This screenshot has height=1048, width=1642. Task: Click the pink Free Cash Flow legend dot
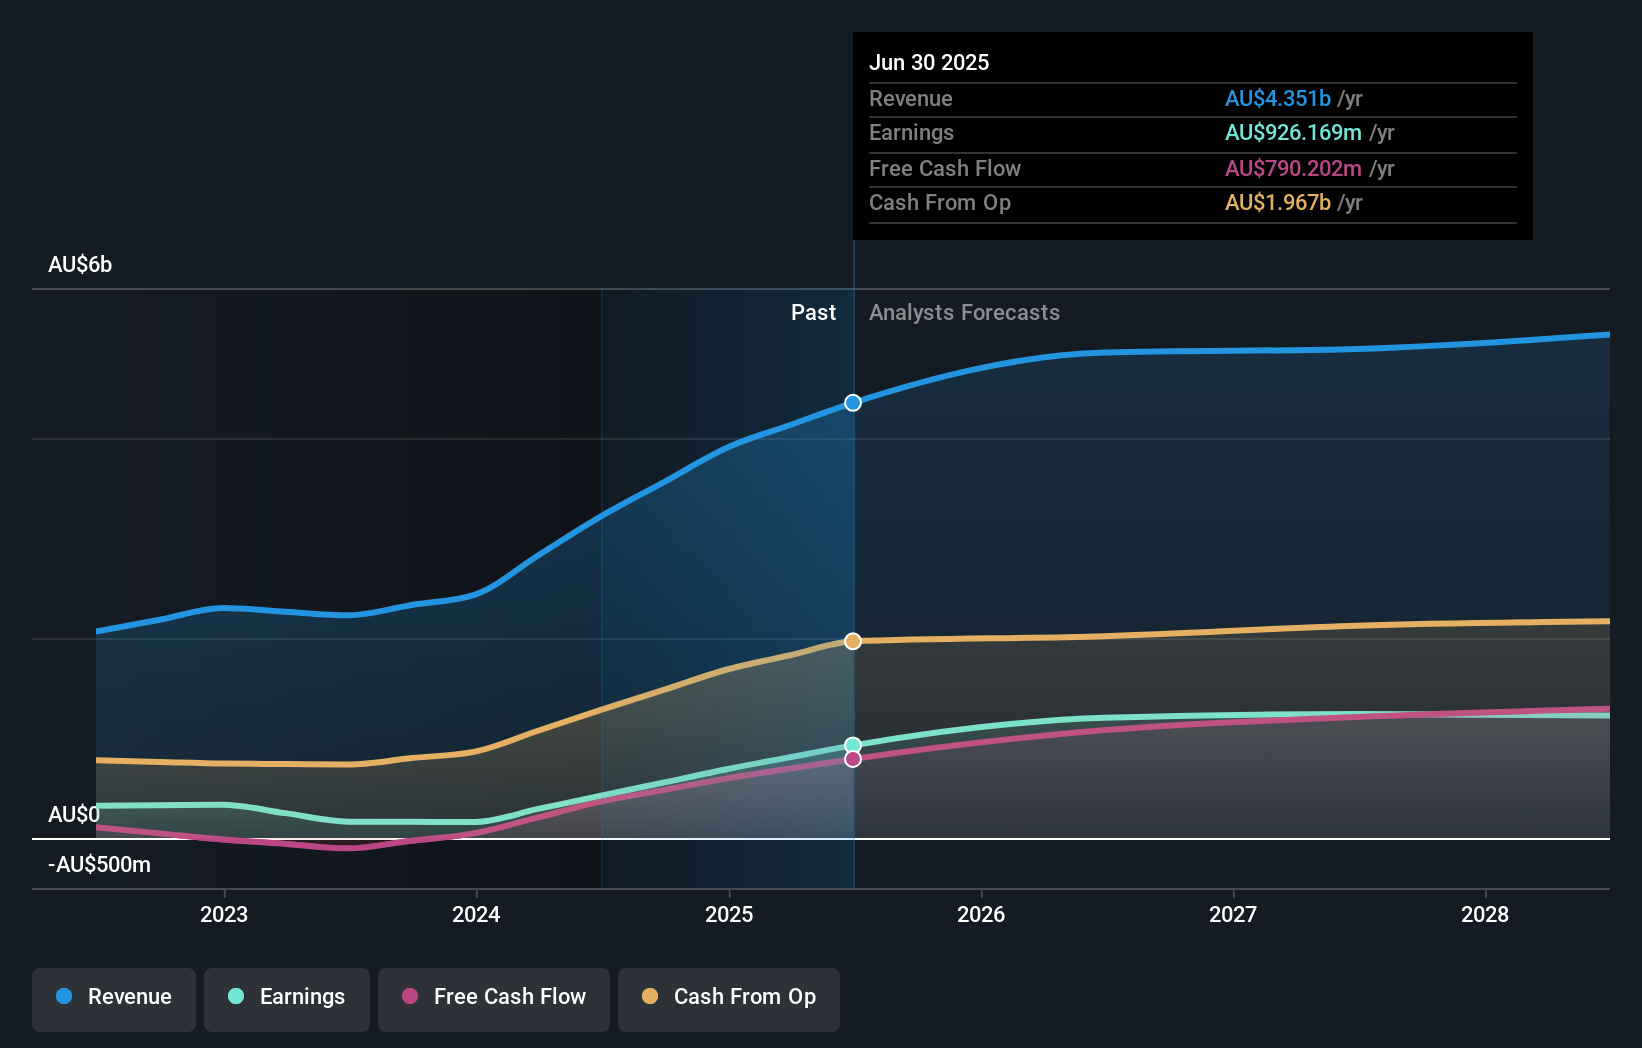411,997
